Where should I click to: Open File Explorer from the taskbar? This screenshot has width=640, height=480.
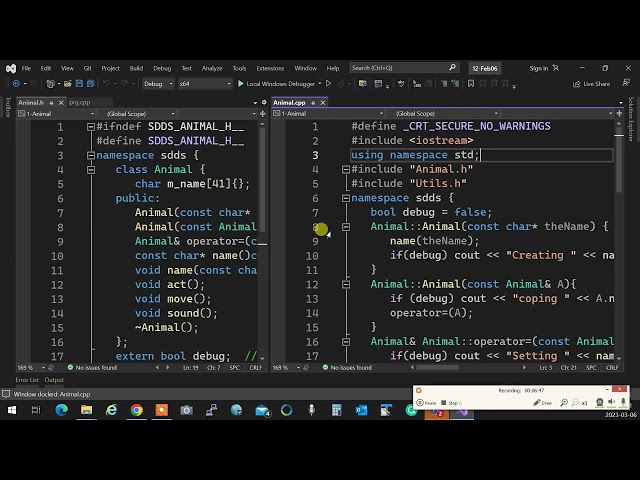[86, 410]
